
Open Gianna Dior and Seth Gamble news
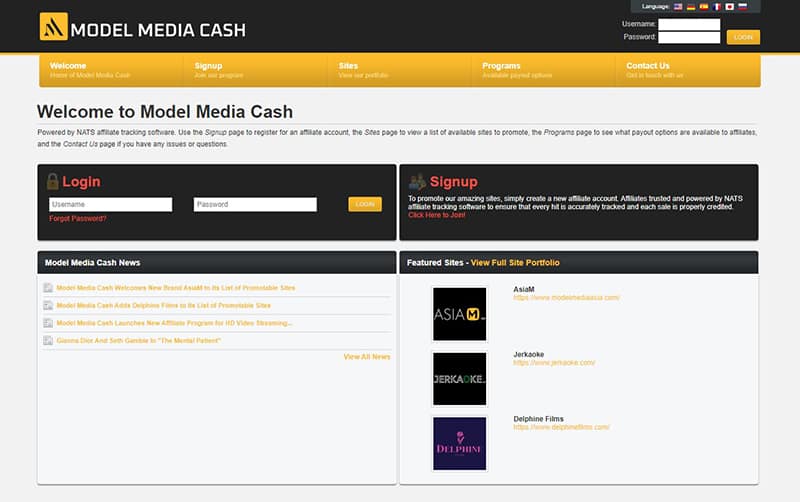pos(138,340)
